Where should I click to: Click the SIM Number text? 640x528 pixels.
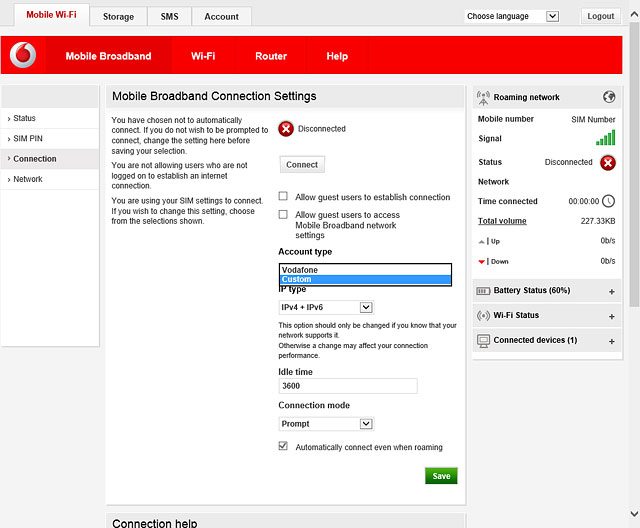pos(593,120)
